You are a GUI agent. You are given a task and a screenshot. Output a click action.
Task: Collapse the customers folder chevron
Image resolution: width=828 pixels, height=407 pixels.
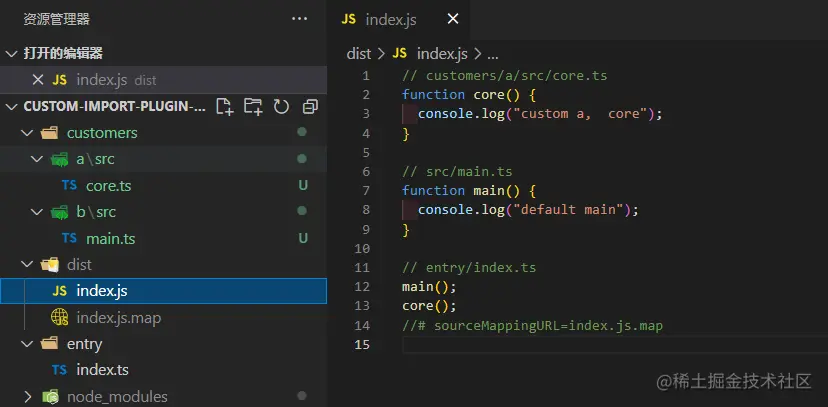[27, 132]
